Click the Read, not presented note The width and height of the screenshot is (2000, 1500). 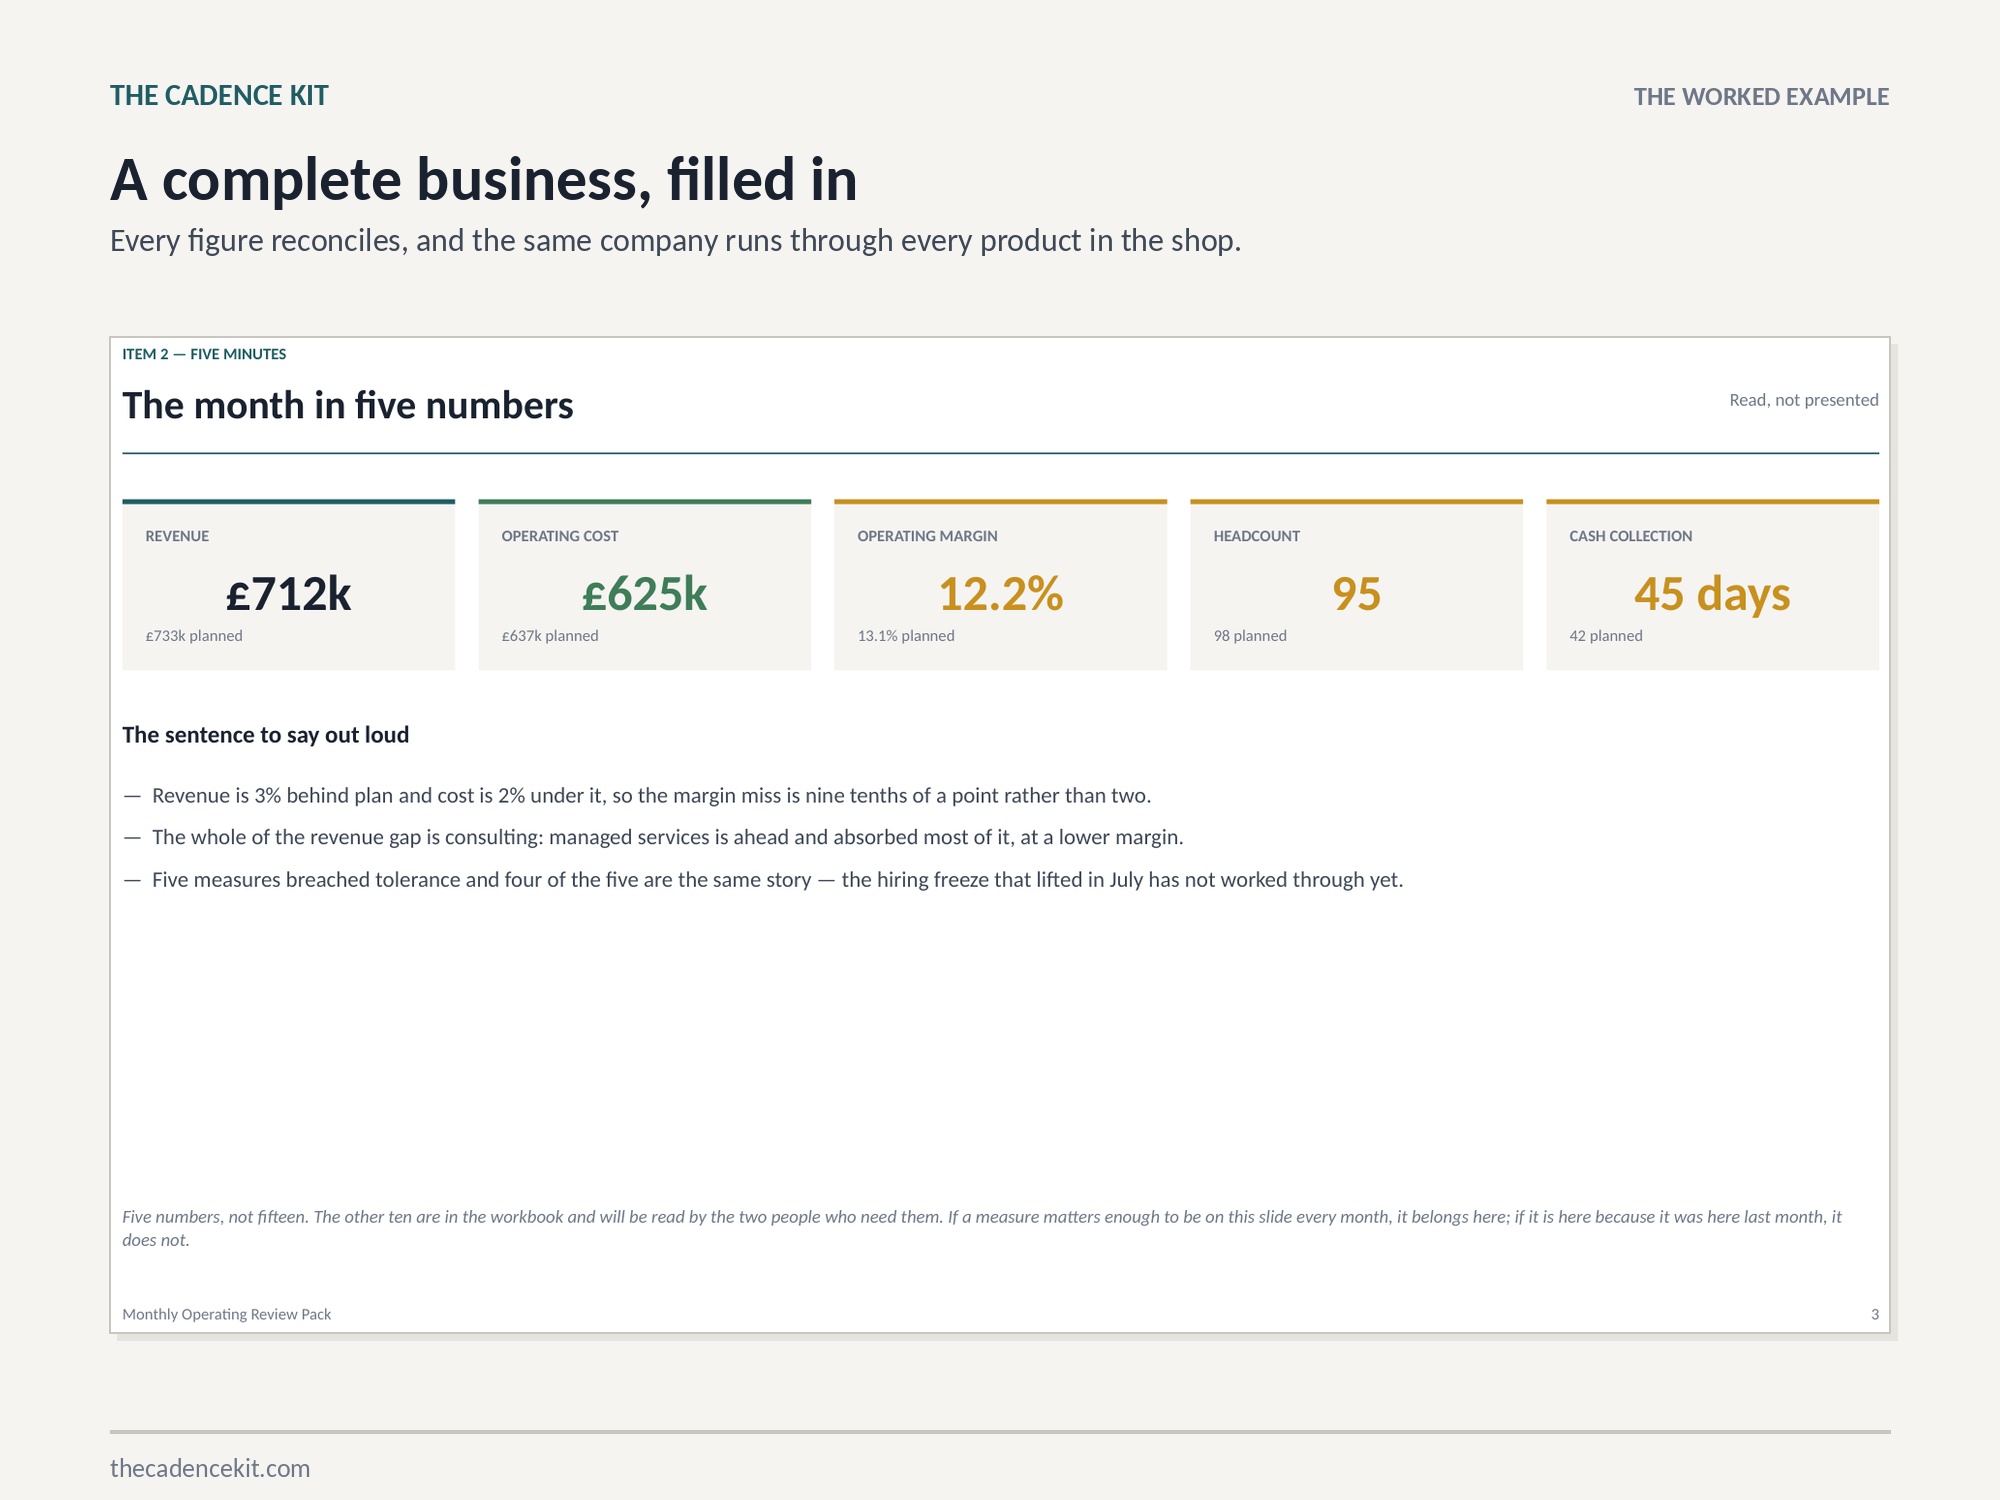click(x=1804, y=400)
